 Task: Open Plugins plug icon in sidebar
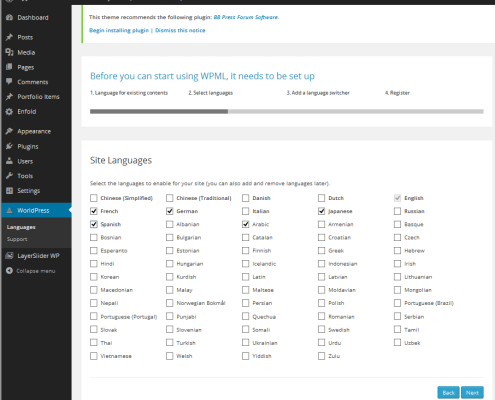point(9,146)
